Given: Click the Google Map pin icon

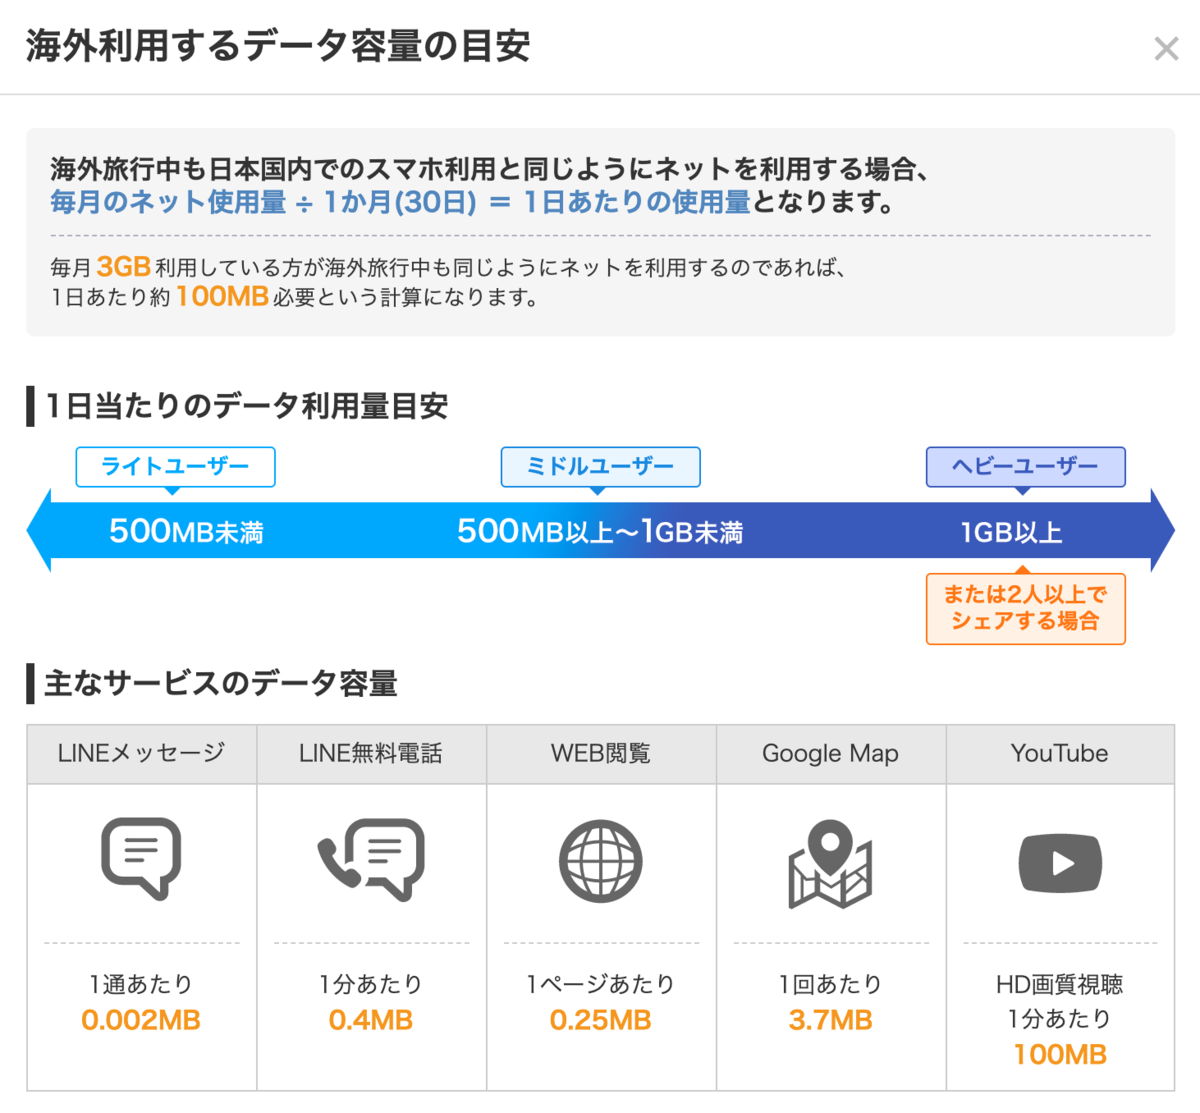Looking at the screenshot, I should point(830,864).
